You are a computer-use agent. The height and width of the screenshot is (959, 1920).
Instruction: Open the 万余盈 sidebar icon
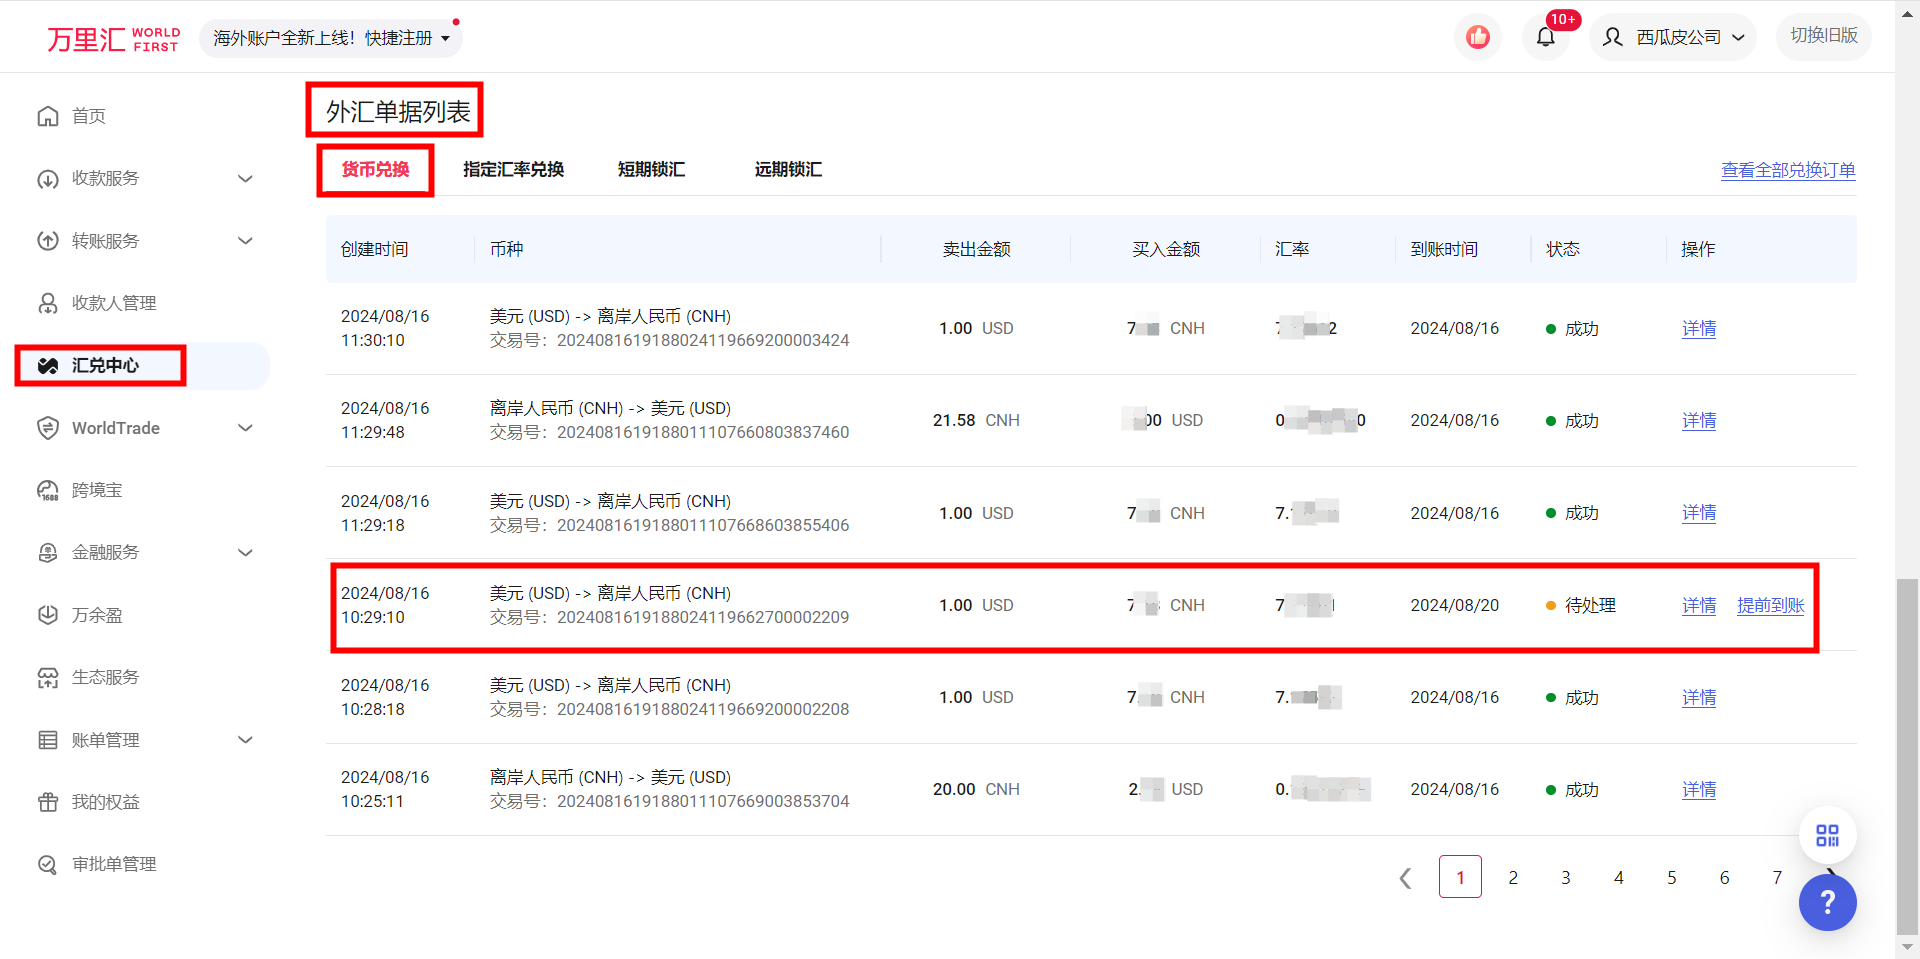pyautogui.click(x=47, y=614)
